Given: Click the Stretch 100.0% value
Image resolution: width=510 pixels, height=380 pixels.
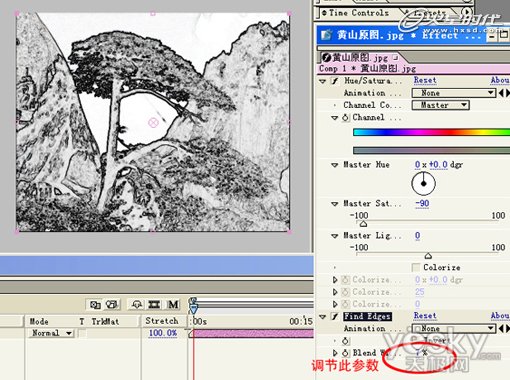Looking at the screenshot, I should (x=163, y=333).
